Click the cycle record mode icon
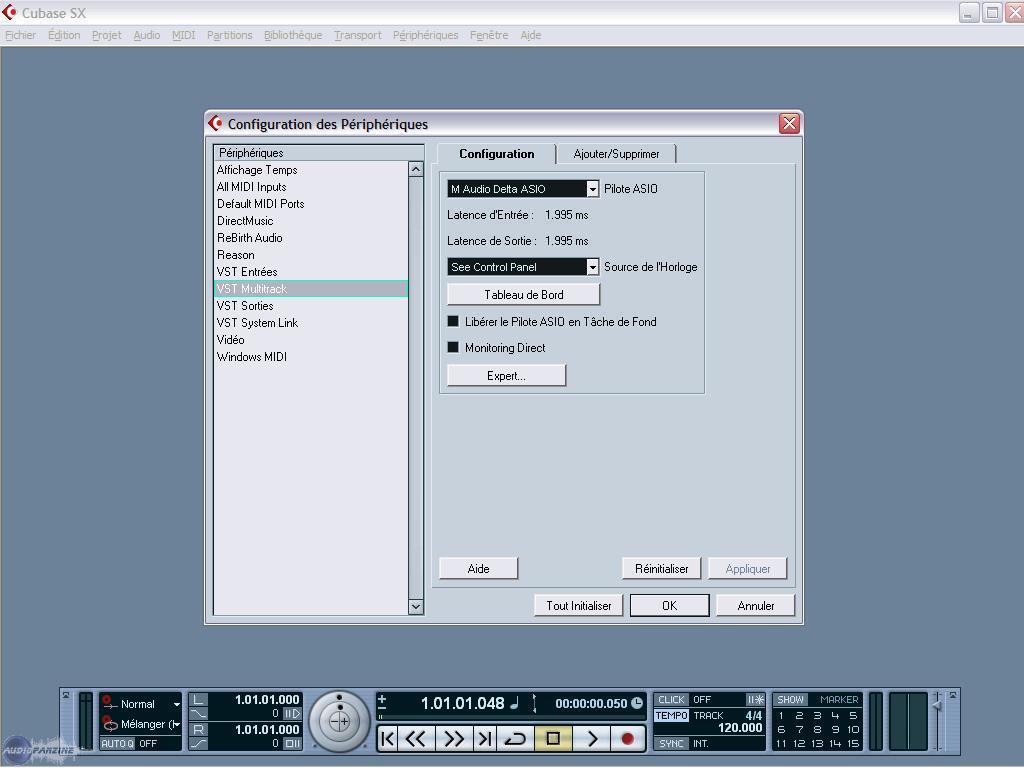This screenshot has width=1024, height=768. [109, 724]
